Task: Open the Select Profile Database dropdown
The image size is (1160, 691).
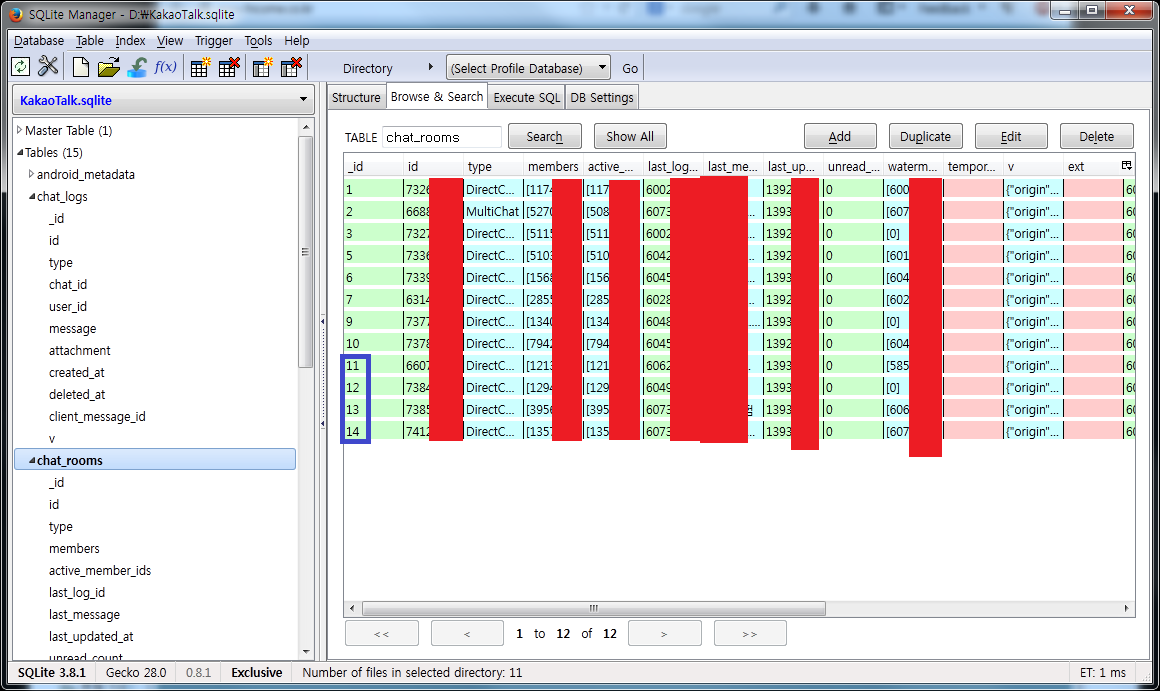Action: click(x=528, y=68)
